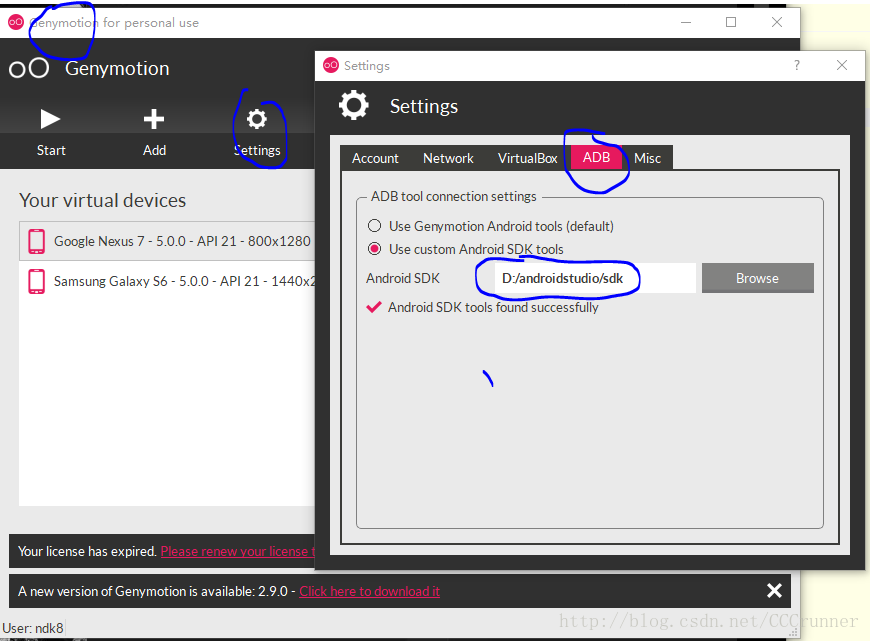
Task: Click the phone icon beside Samsung Galaxy S6
Action: tap(37, 281)
